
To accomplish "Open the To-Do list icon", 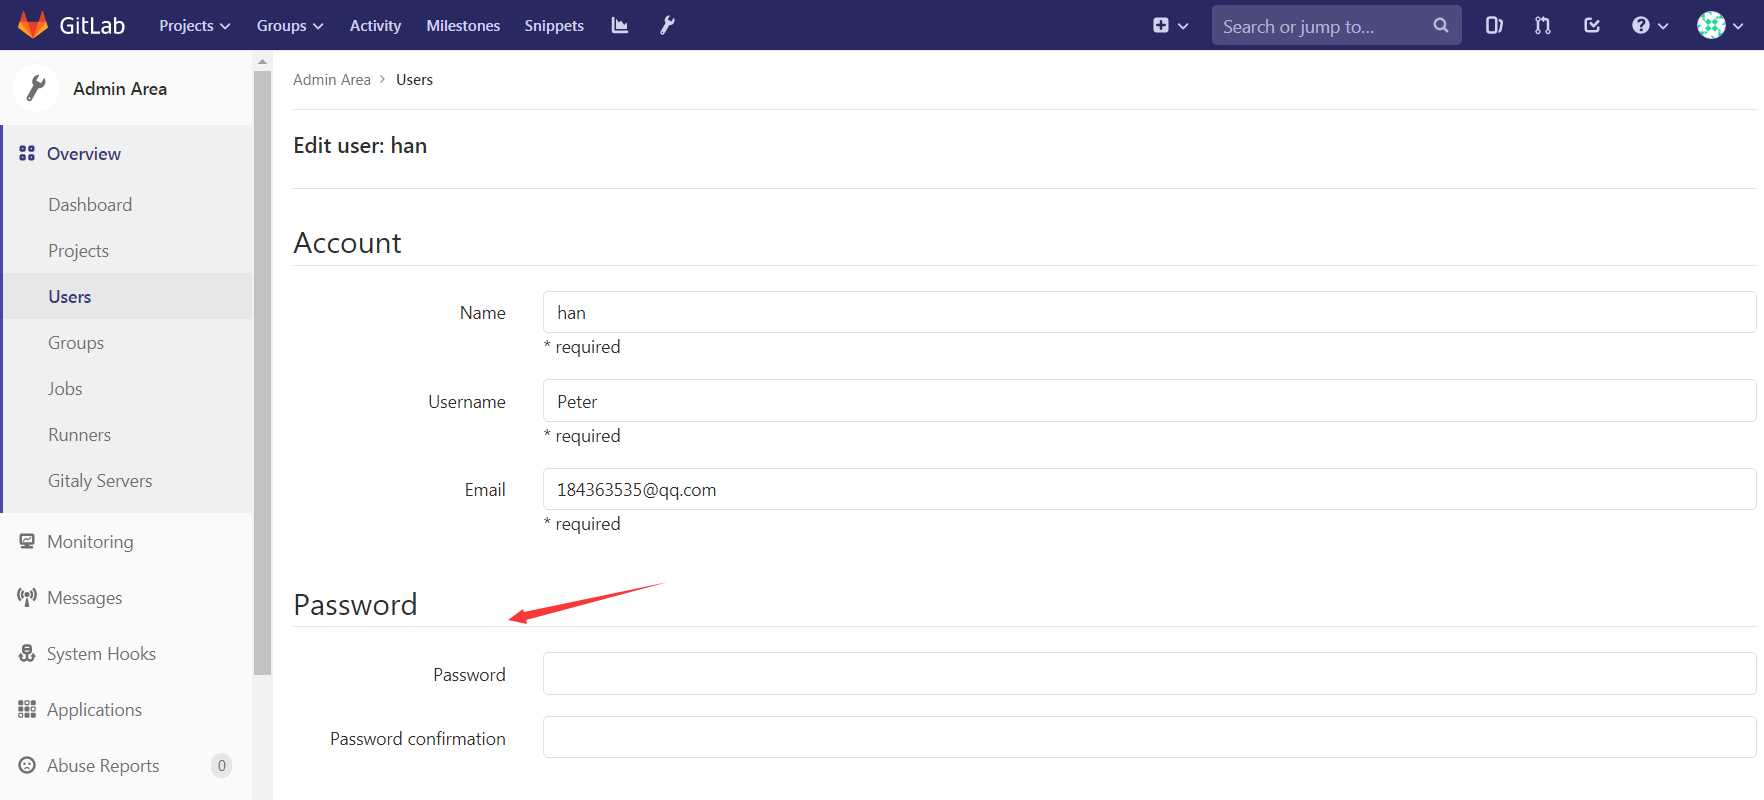I will click(x=1592, y=26).
